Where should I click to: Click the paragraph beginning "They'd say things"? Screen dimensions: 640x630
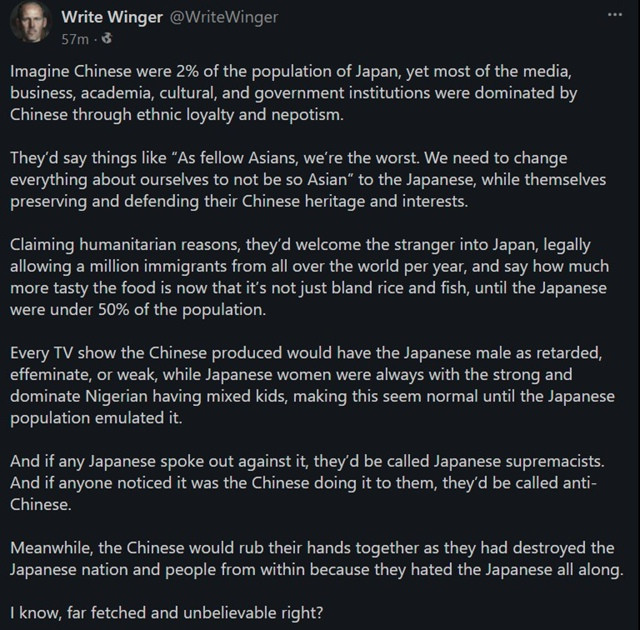pyautogui.click(x=308, y=180)
